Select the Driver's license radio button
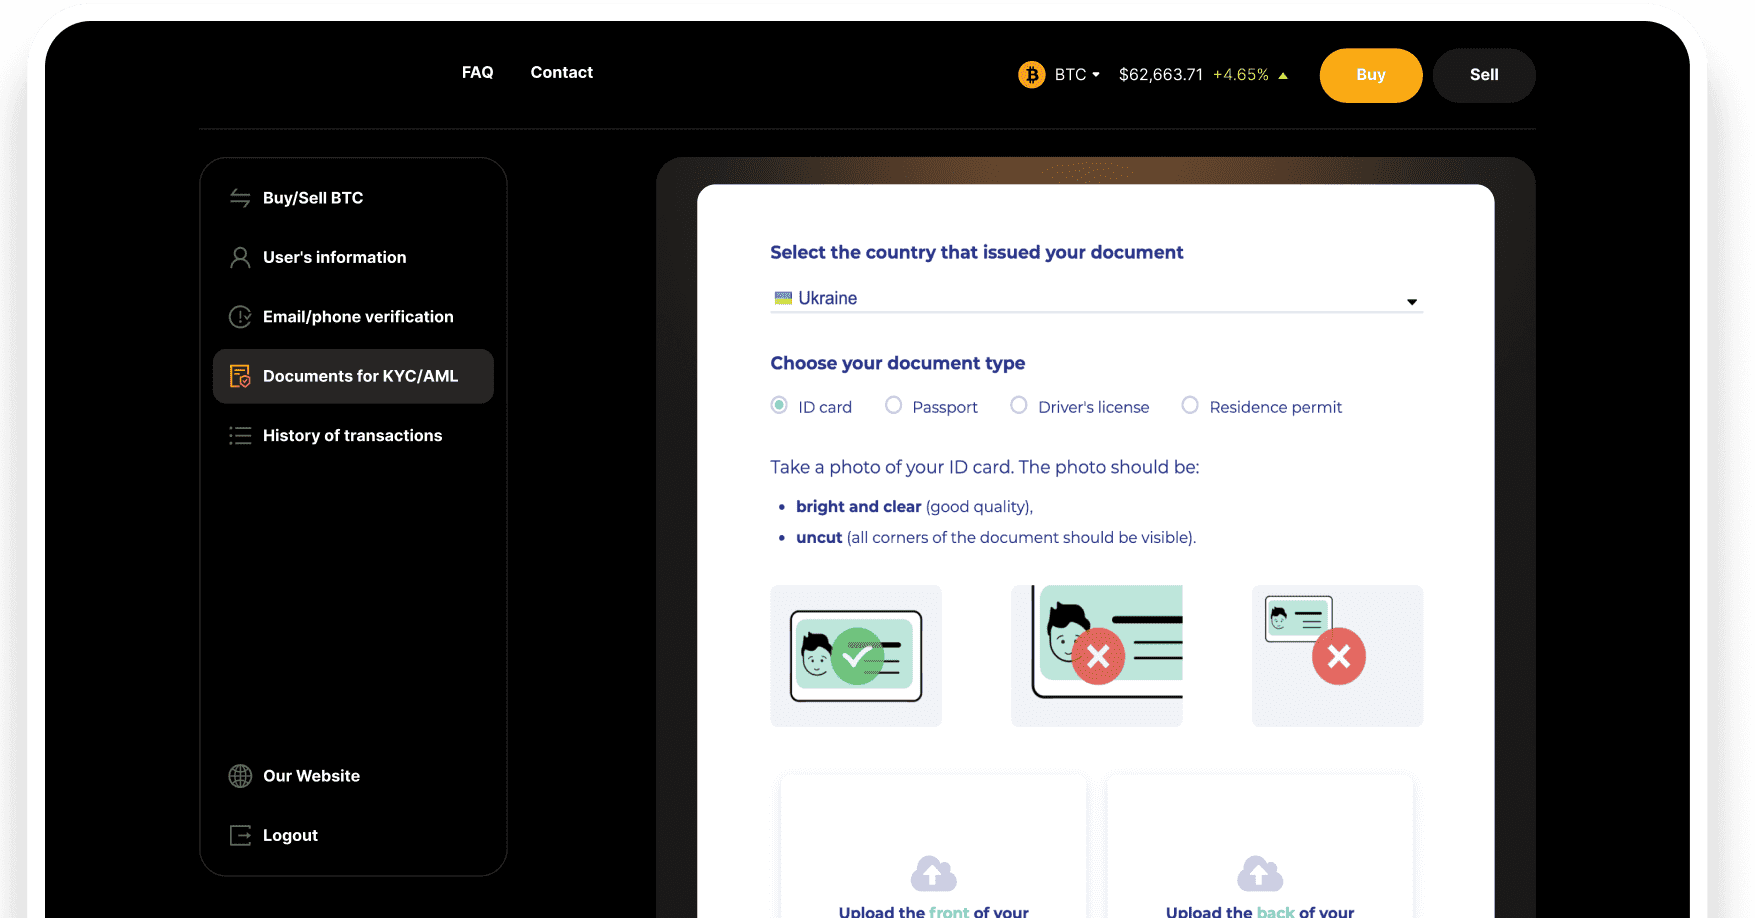Image resolution: width=1755 pixels, height=918 pixels. [1019, 405]
